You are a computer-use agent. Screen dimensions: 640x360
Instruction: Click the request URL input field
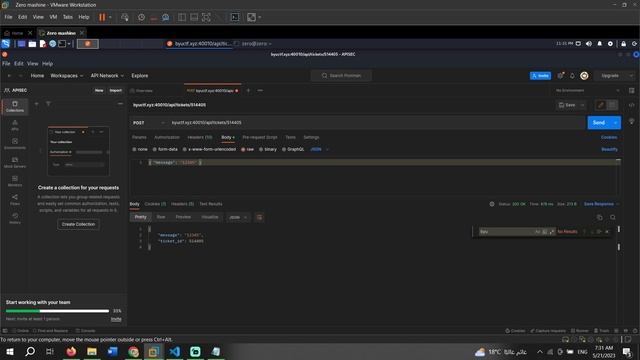[376, 122]
